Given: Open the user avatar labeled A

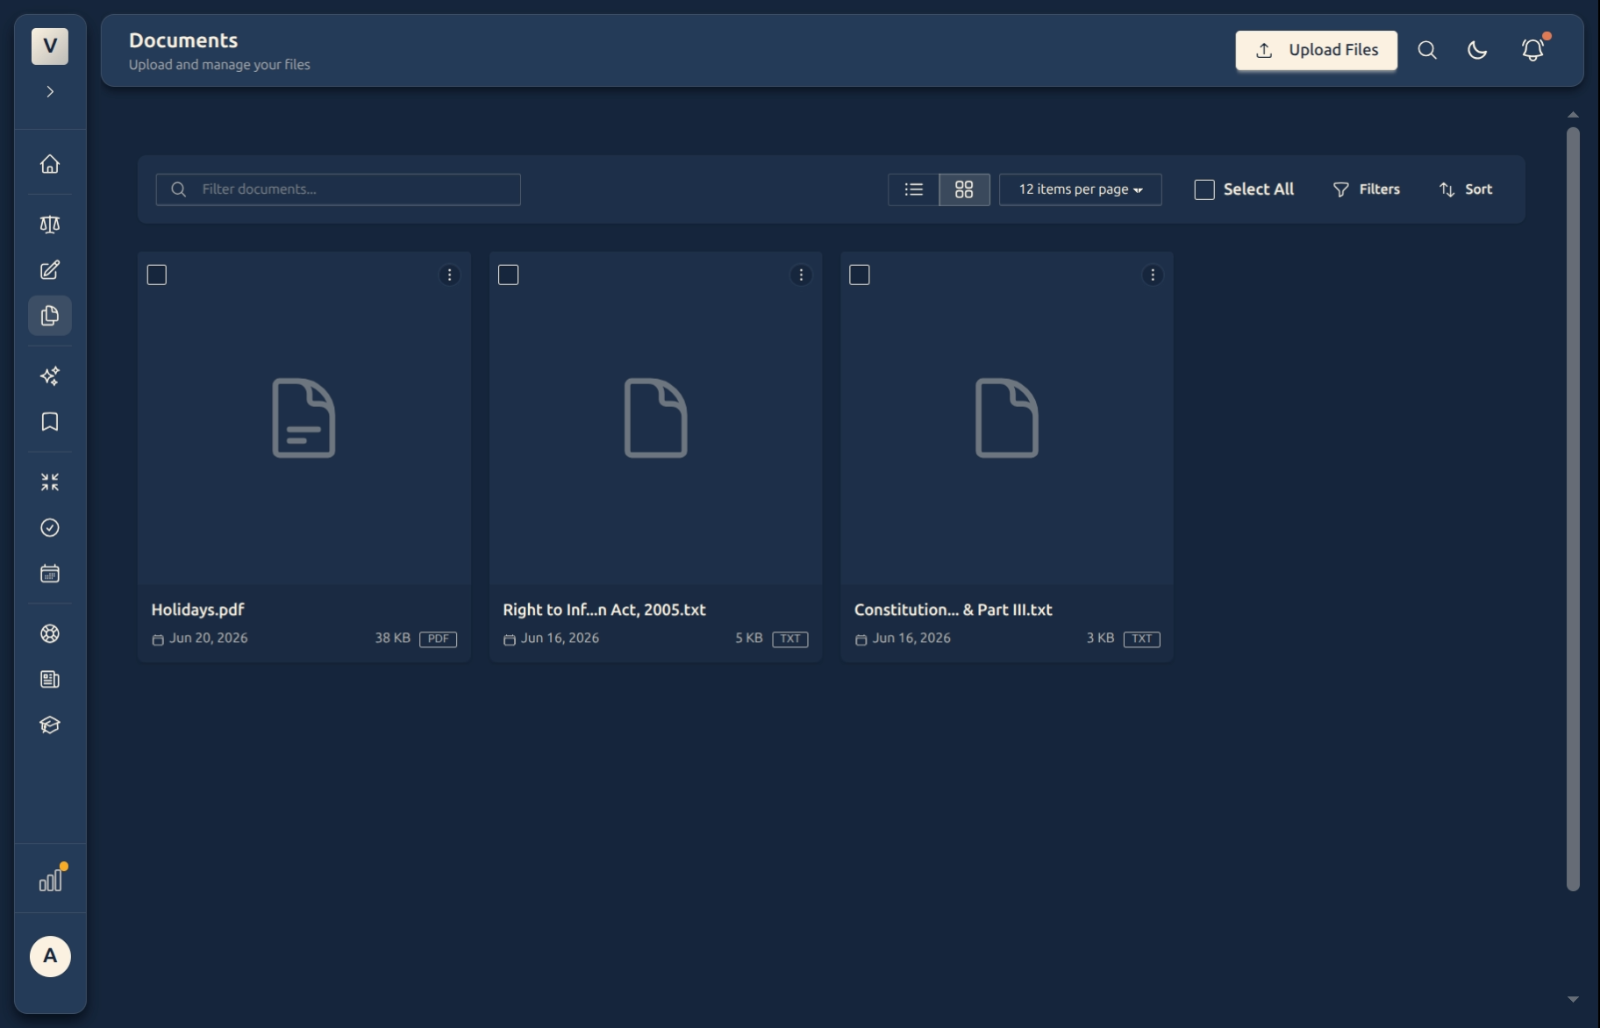Looking at the screenshot, I should [50, 956].
